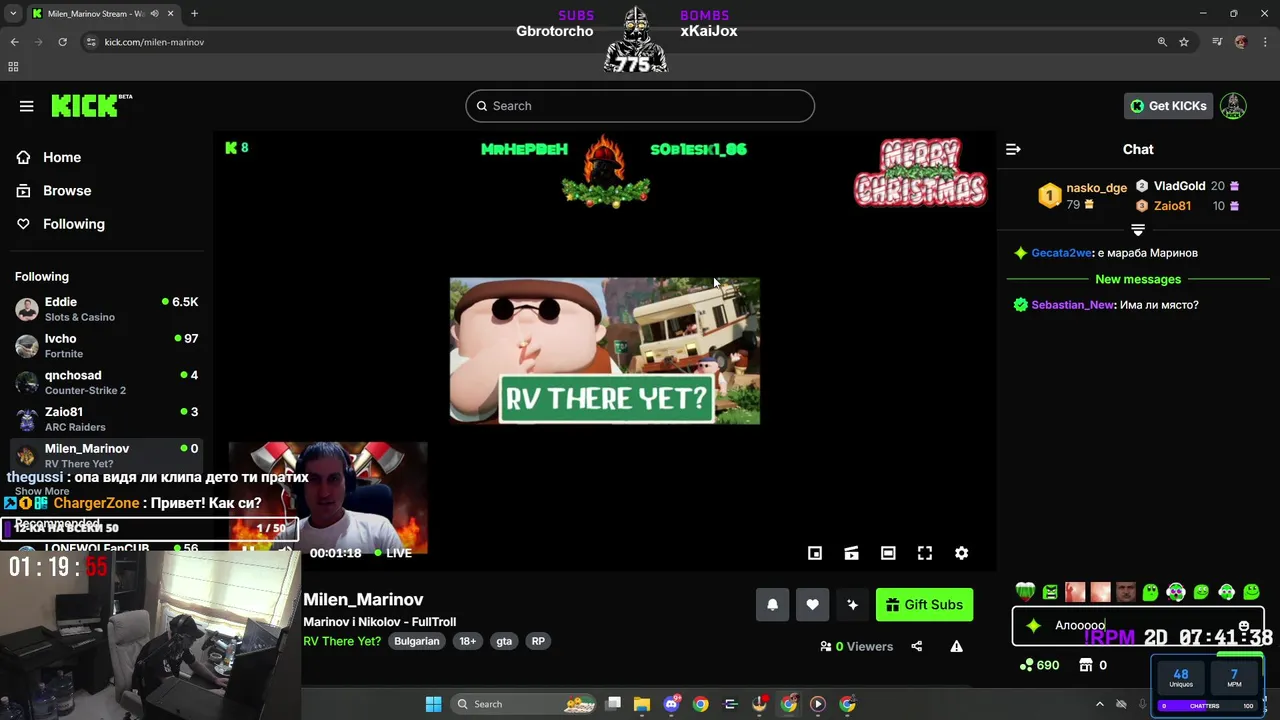1280x720 pixels.
Task: Insert the angry green face emote
Action: pos(1050,592)
